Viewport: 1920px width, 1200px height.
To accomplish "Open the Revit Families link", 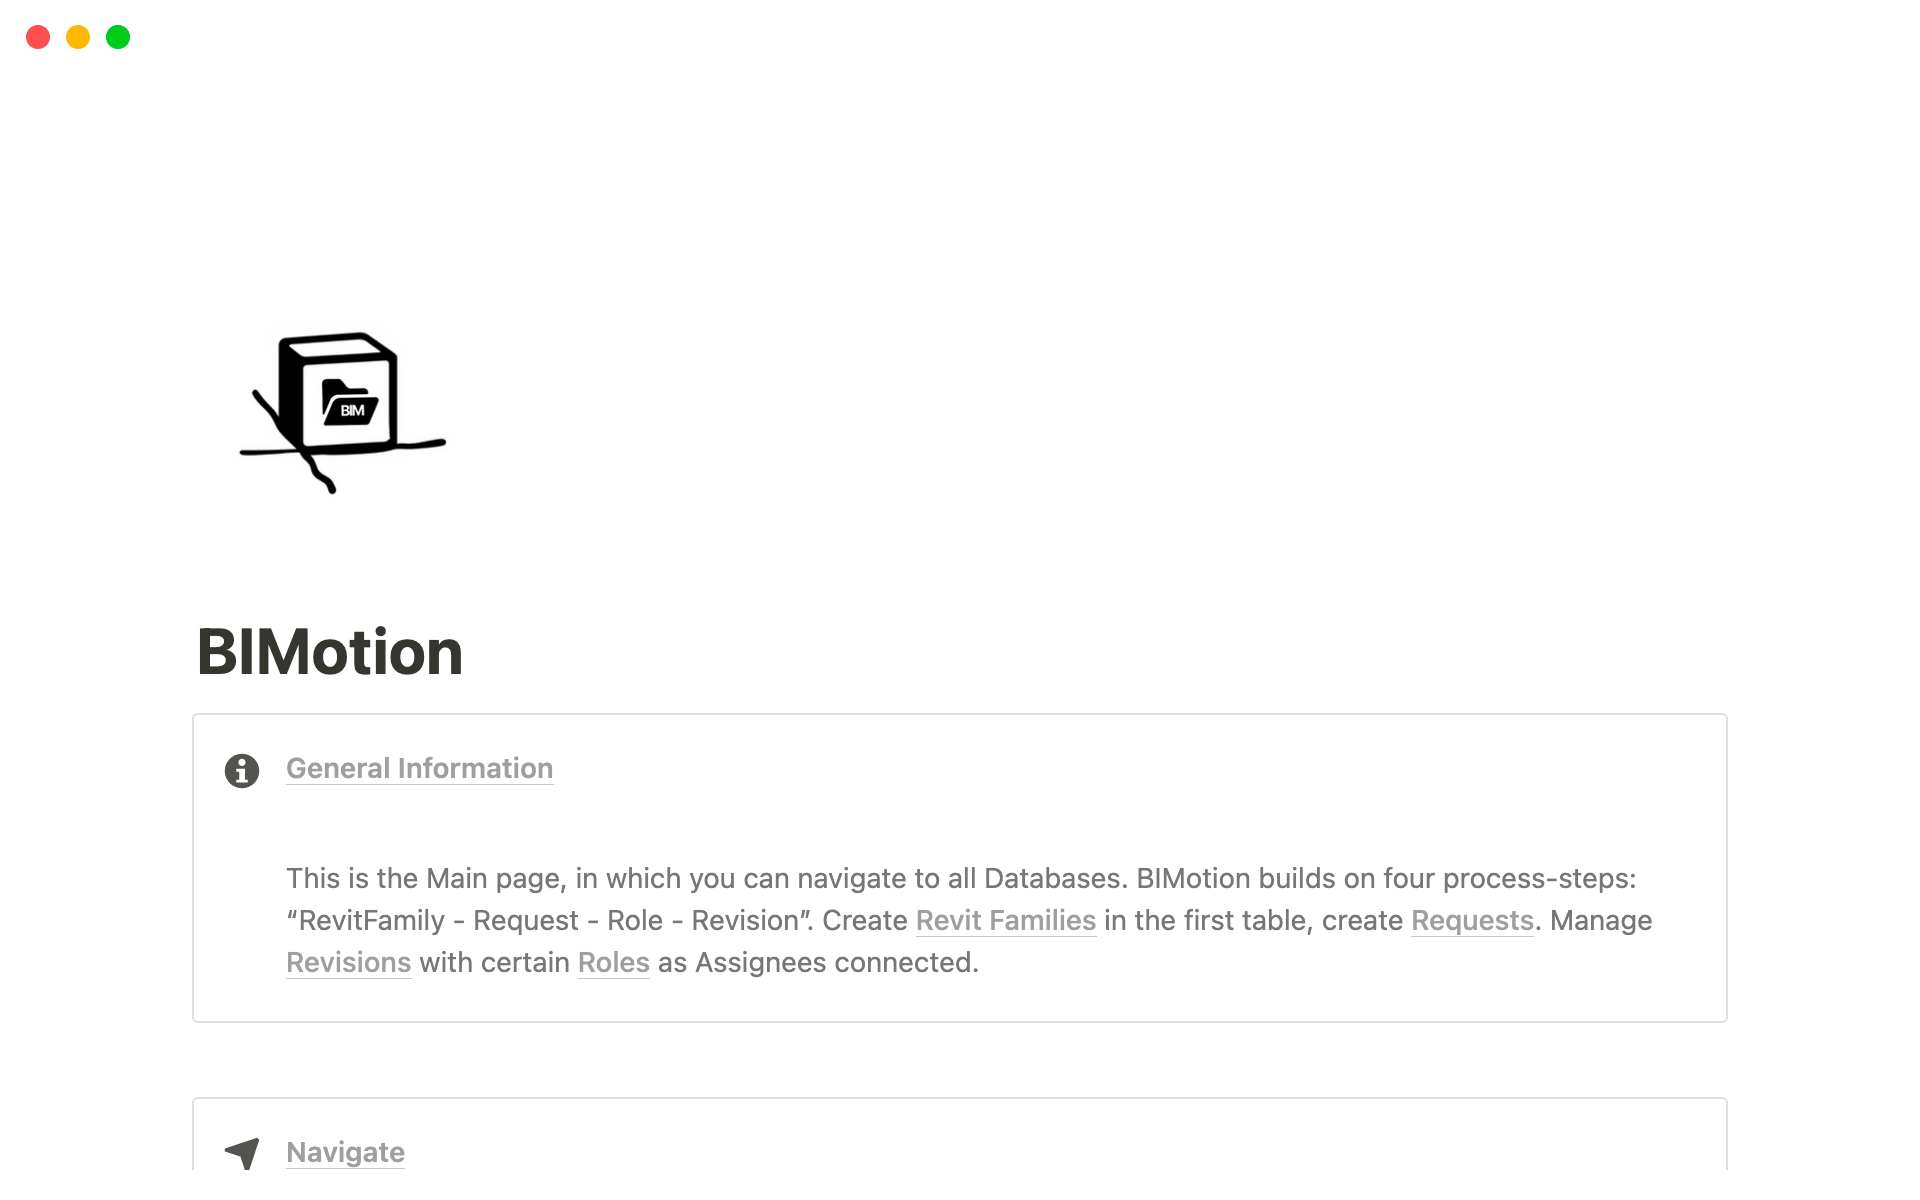I will (x=1005, y=920).
